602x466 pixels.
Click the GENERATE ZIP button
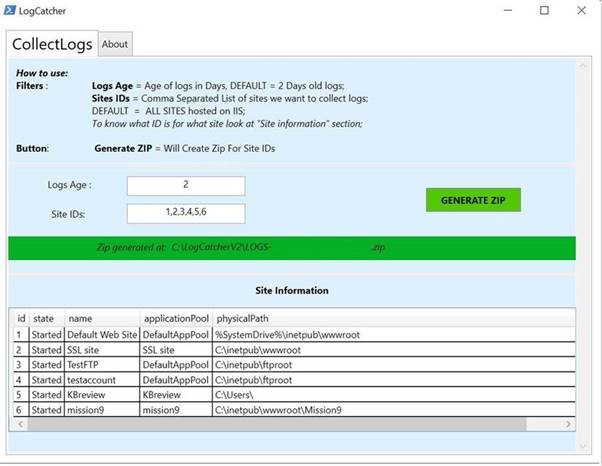[473, 200]
